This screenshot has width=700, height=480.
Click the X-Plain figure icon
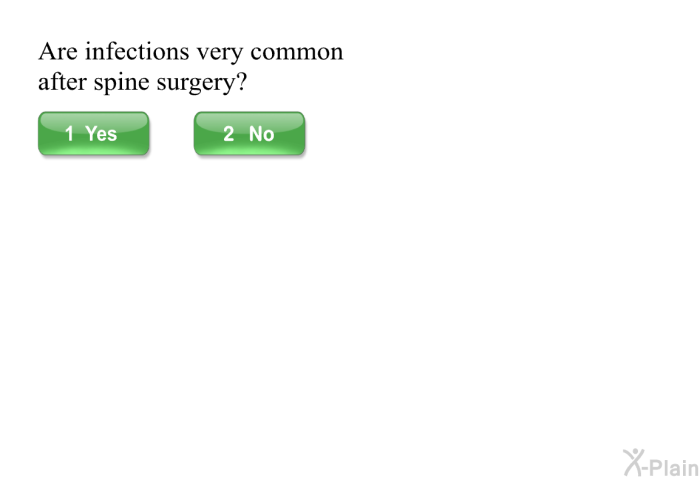click(633, 461)
